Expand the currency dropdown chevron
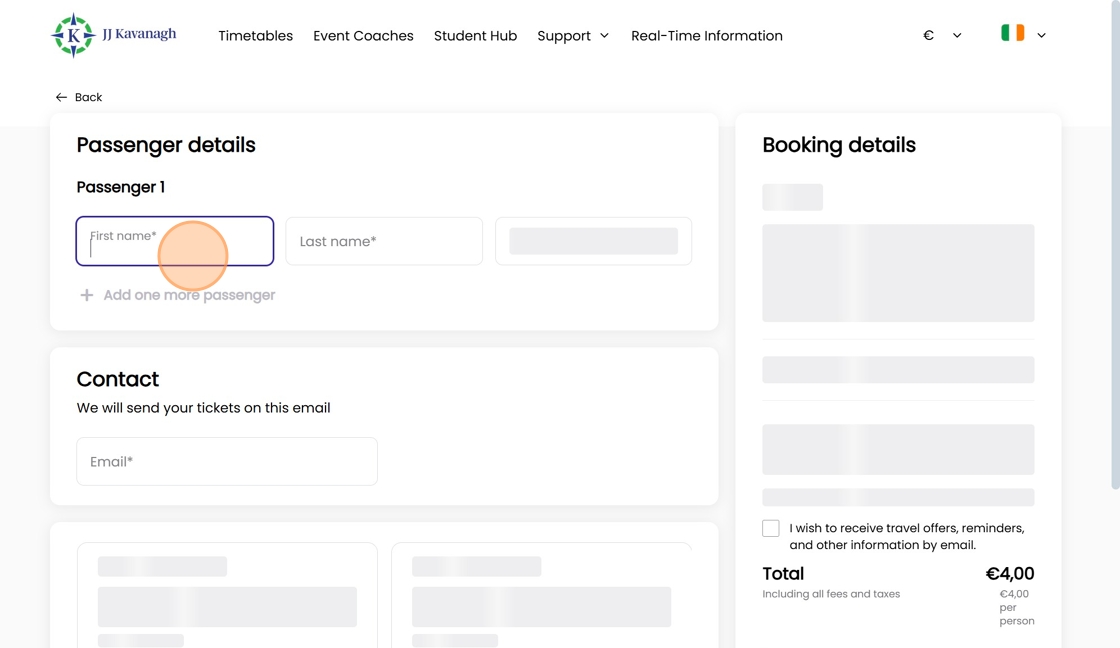 coord(957,35)
